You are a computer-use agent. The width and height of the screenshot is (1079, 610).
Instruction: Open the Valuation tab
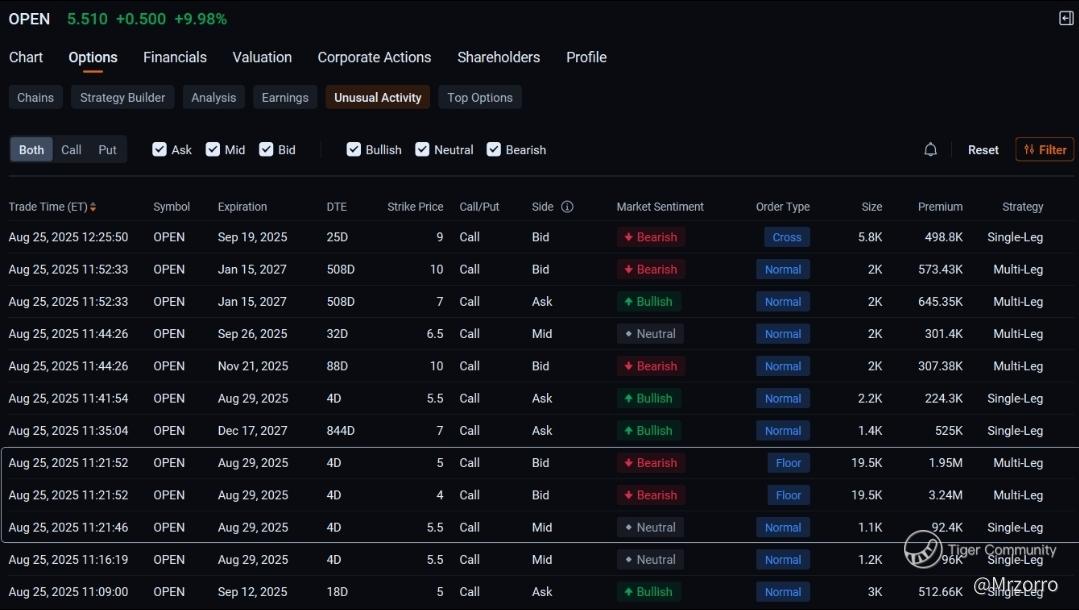tap(262, 57)
